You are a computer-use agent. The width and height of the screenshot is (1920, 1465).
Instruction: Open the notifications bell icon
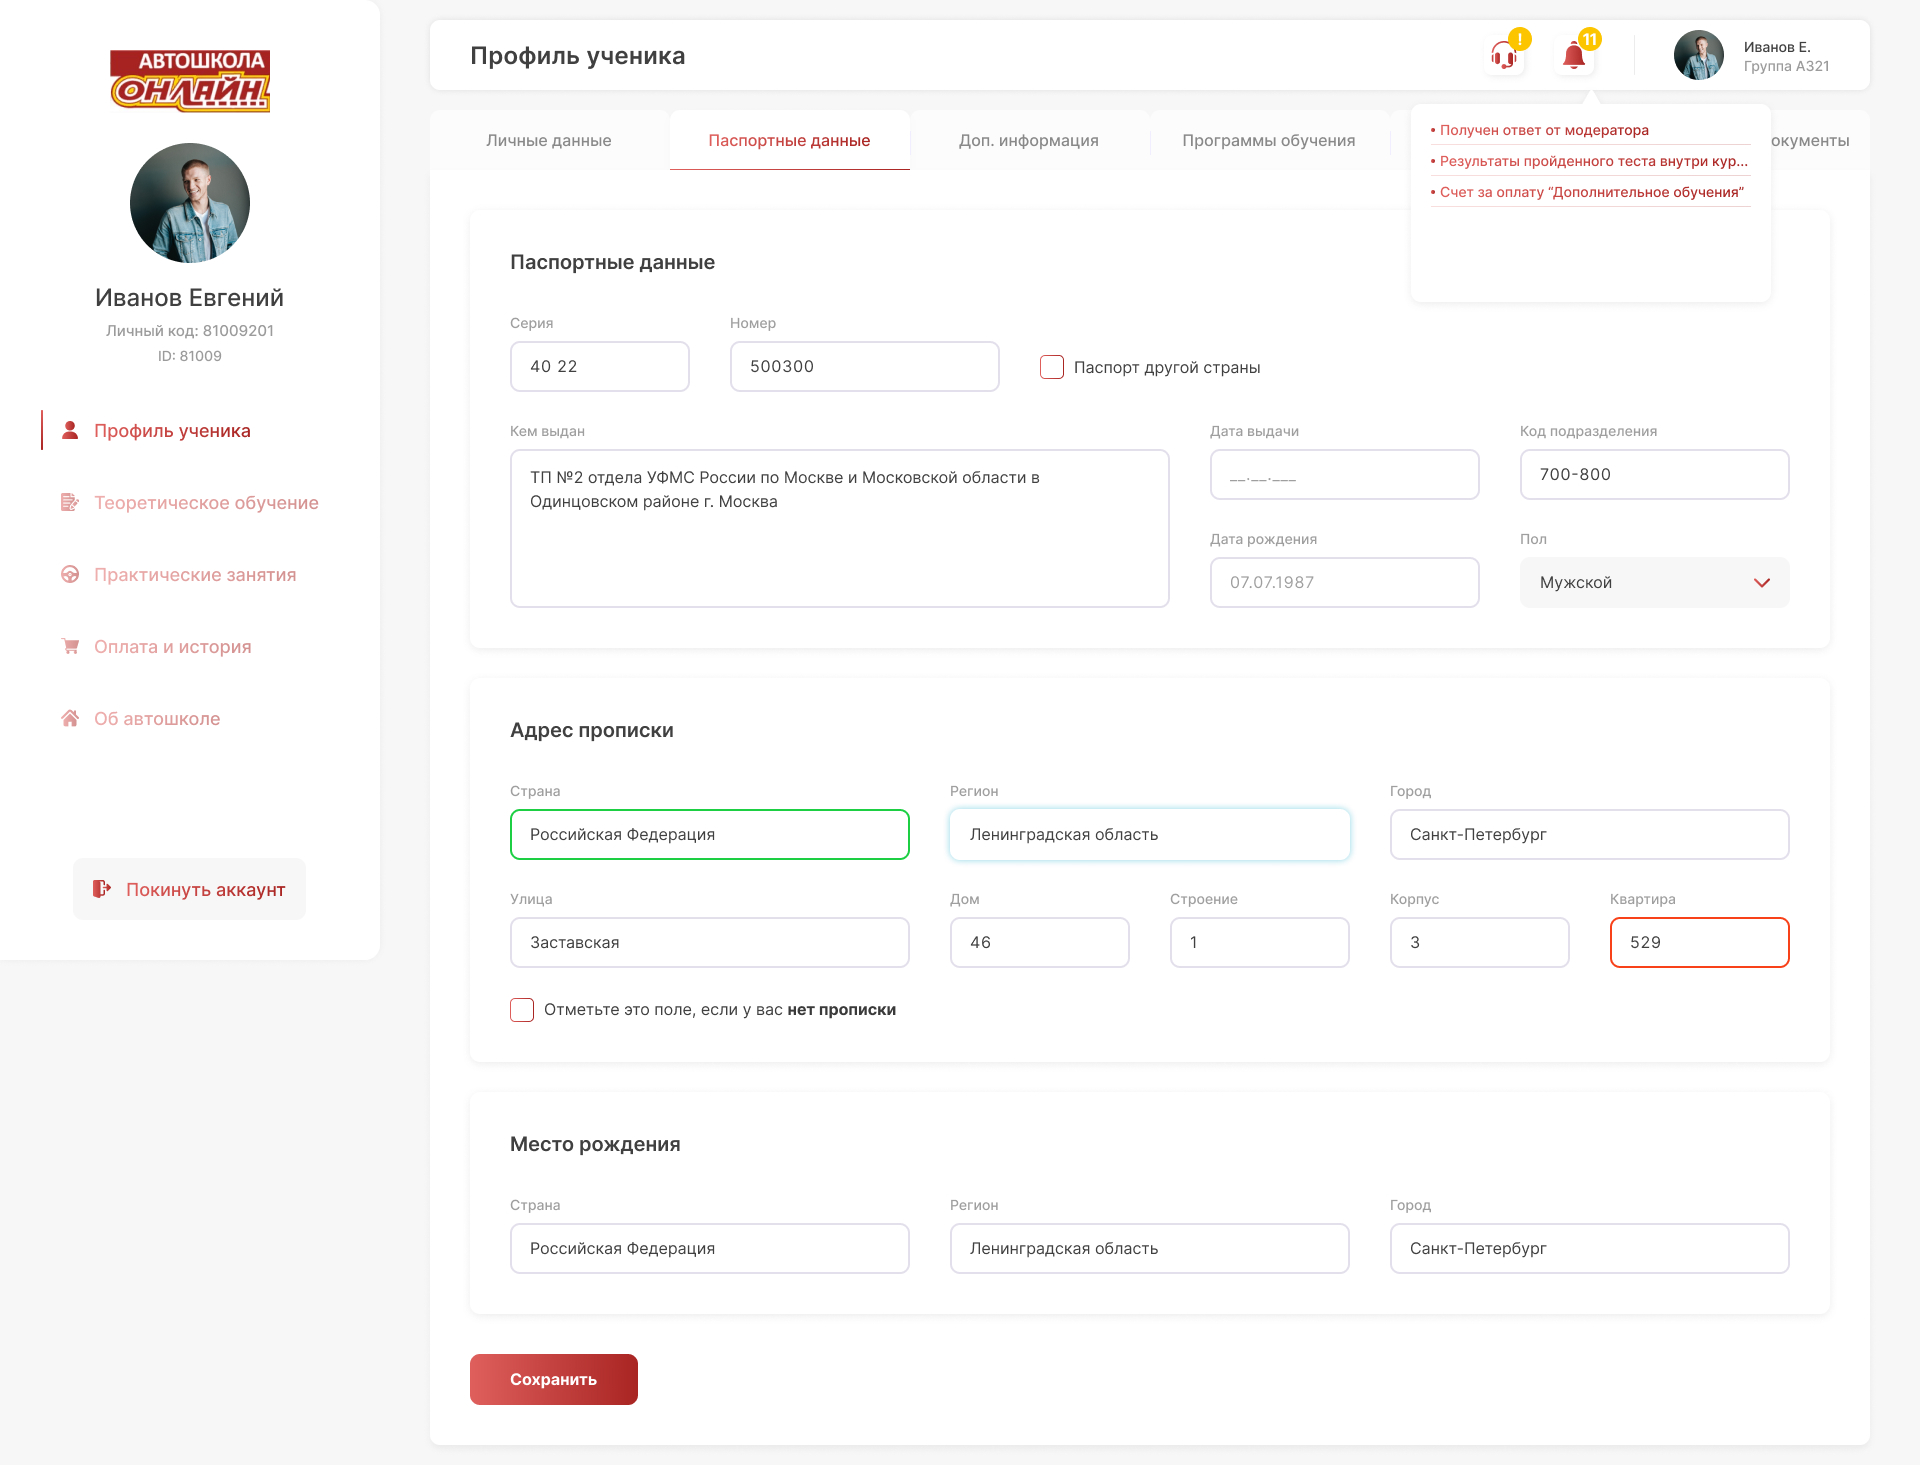pyautogui.click(x=1574, y=56)
